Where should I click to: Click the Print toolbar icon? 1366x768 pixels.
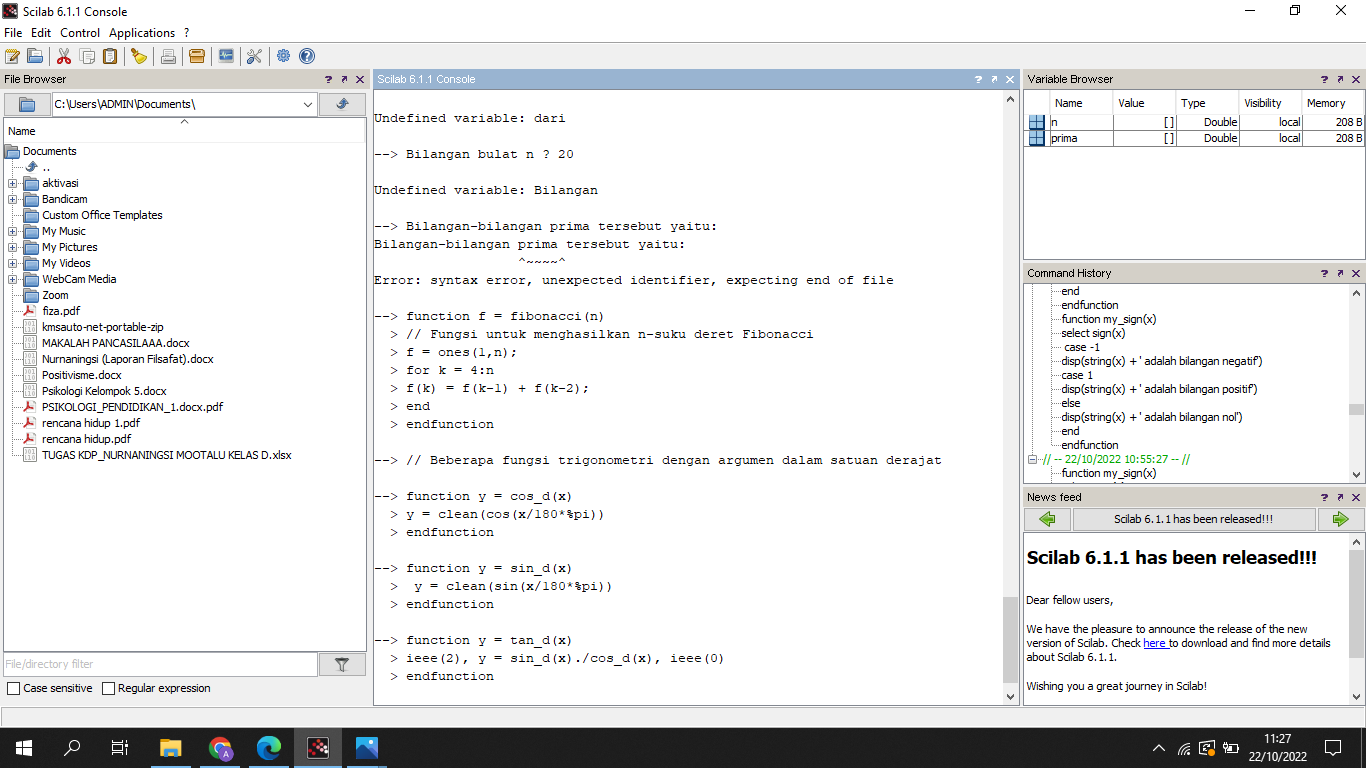pos(168,56)
